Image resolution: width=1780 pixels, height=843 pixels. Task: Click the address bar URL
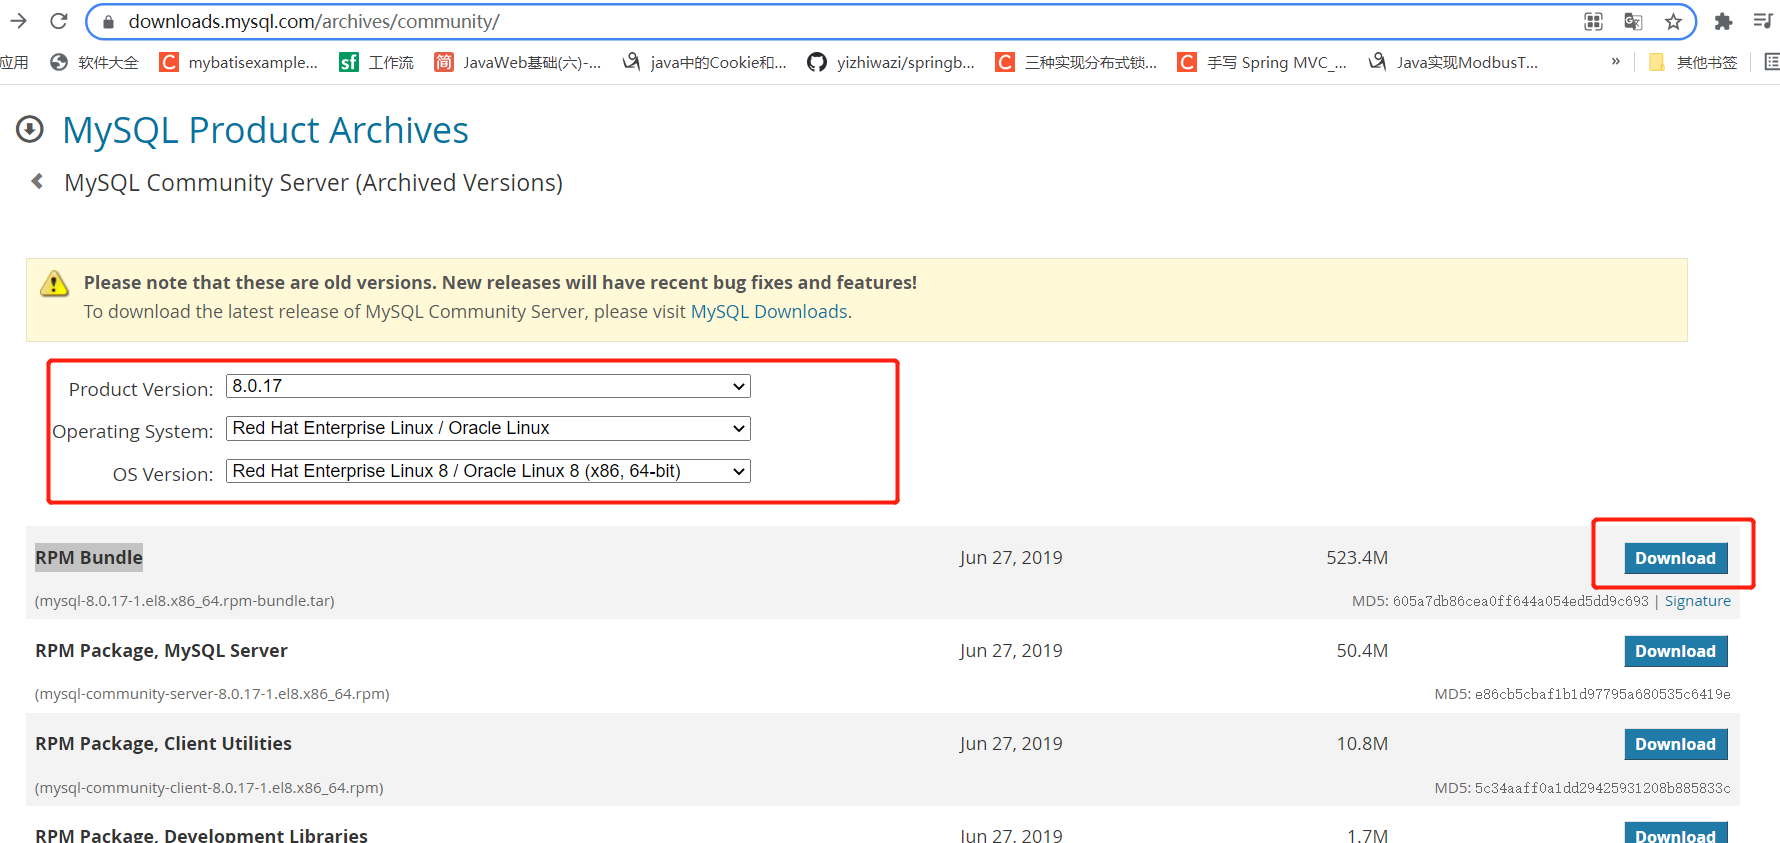314,21
